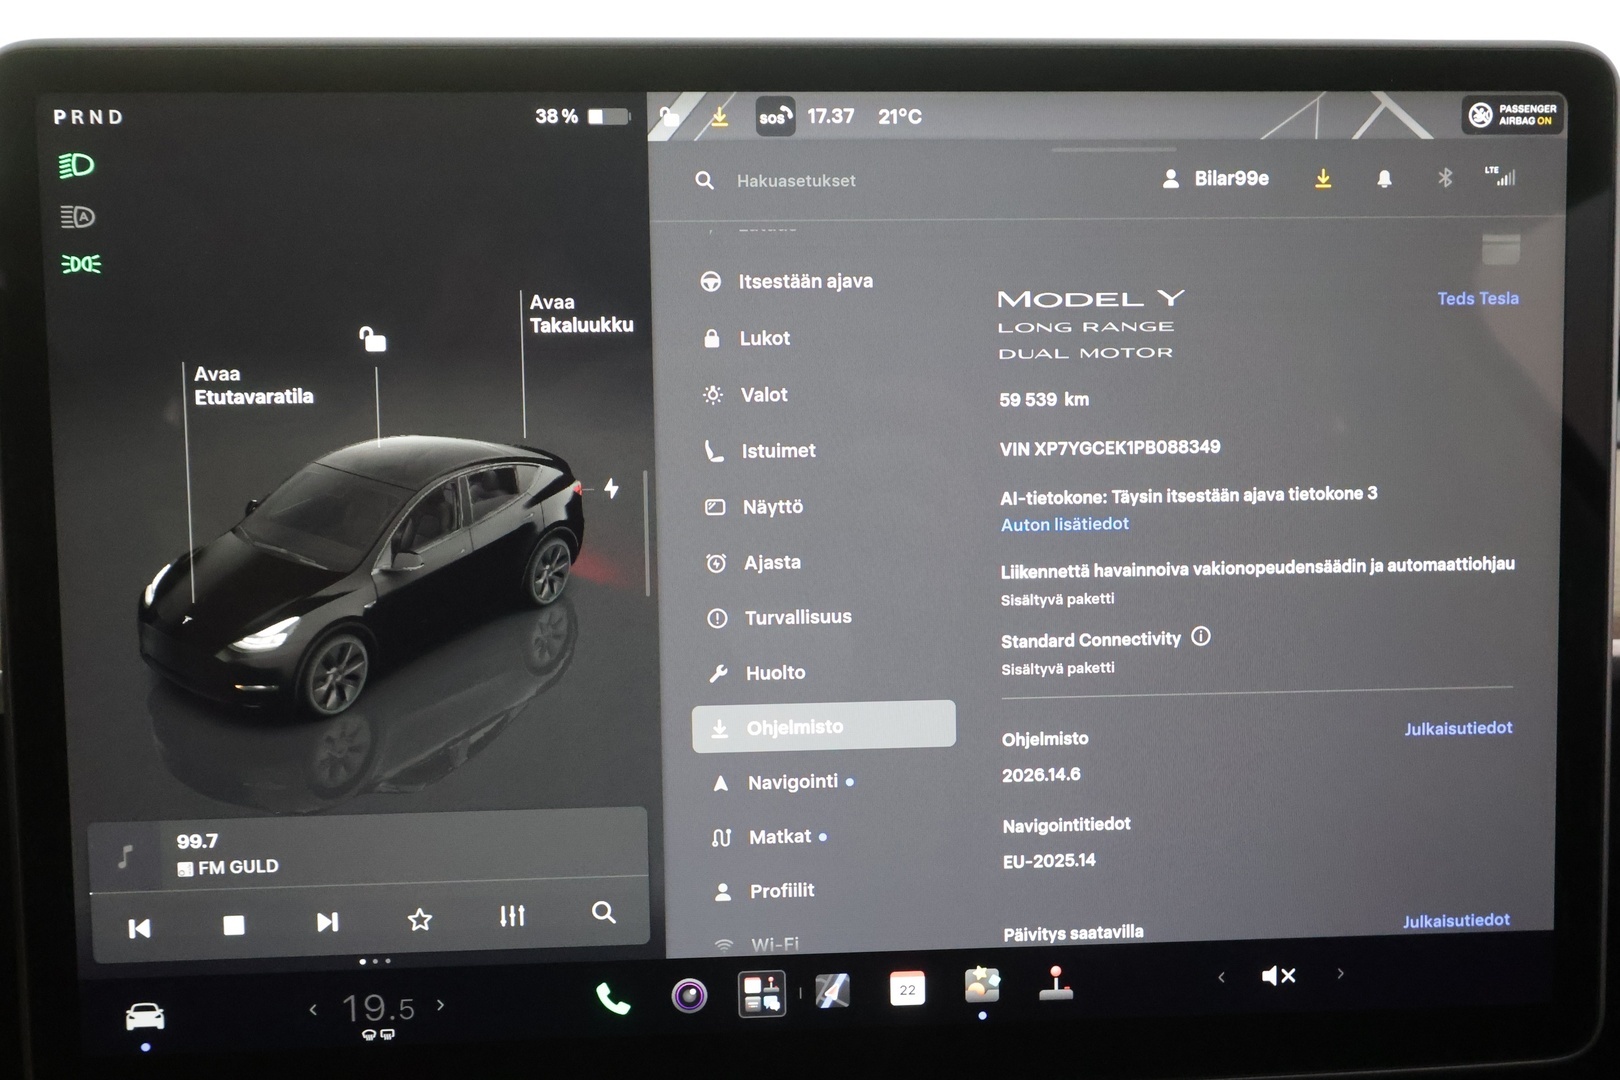1620x1080 pixels.
Task: Open the Toybox app icon
Action: tap(982, 985)
